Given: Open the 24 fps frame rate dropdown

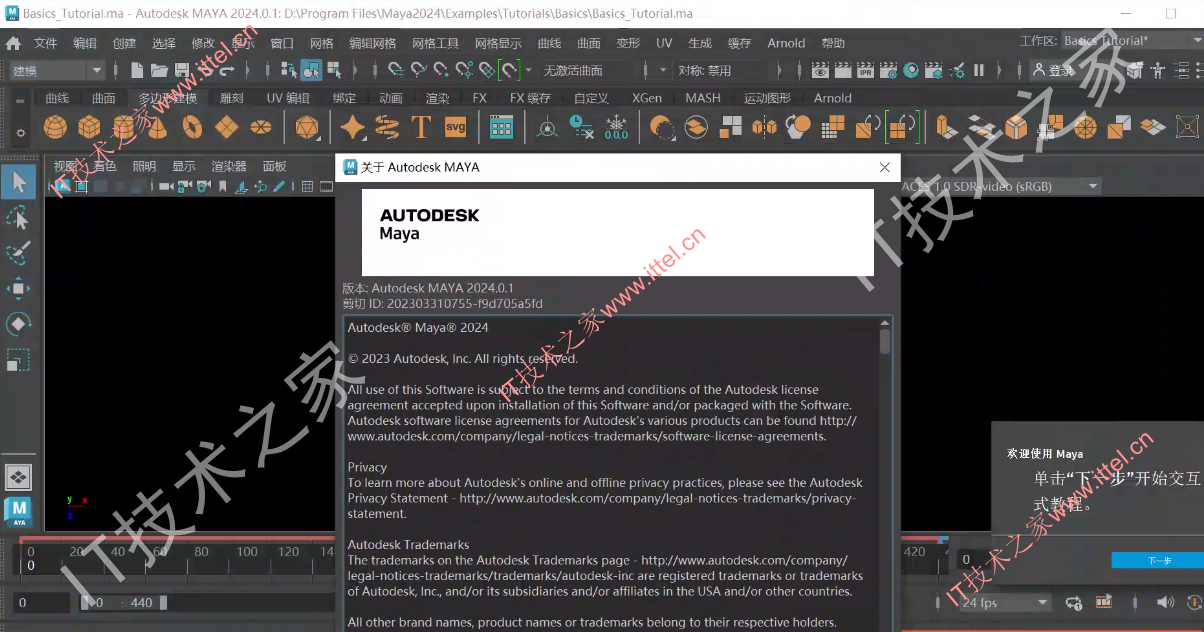Looking at the screenshot, I should pos(1004,603).
